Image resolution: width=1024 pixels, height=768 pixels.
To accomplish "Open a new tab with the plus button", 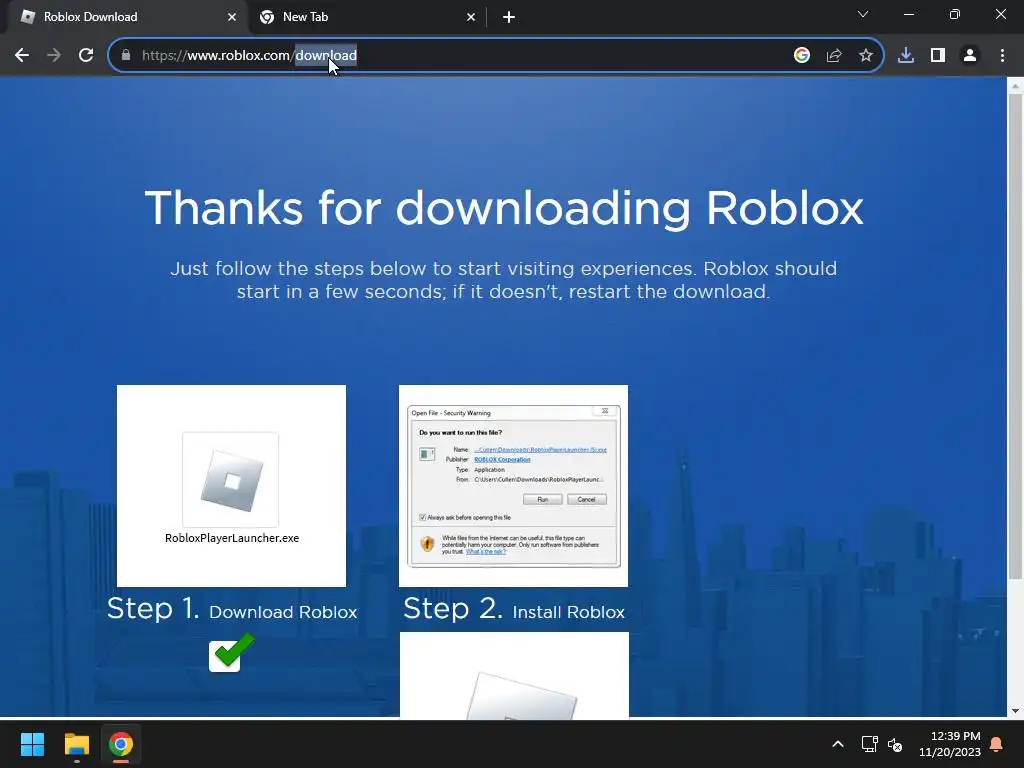I will [x=509, y=17].
